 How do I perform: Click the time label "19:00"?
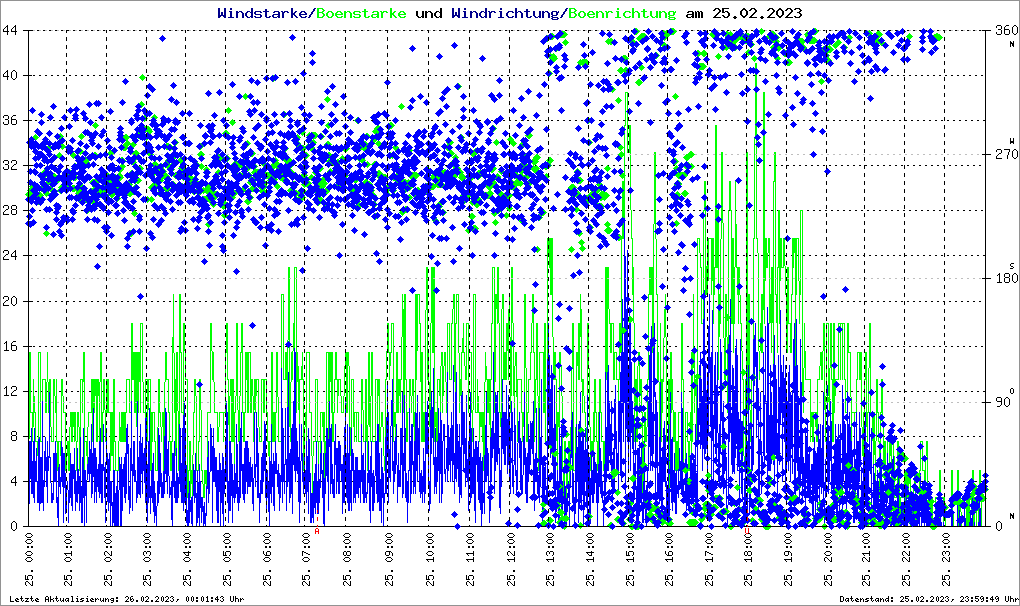tap(789, 547)
